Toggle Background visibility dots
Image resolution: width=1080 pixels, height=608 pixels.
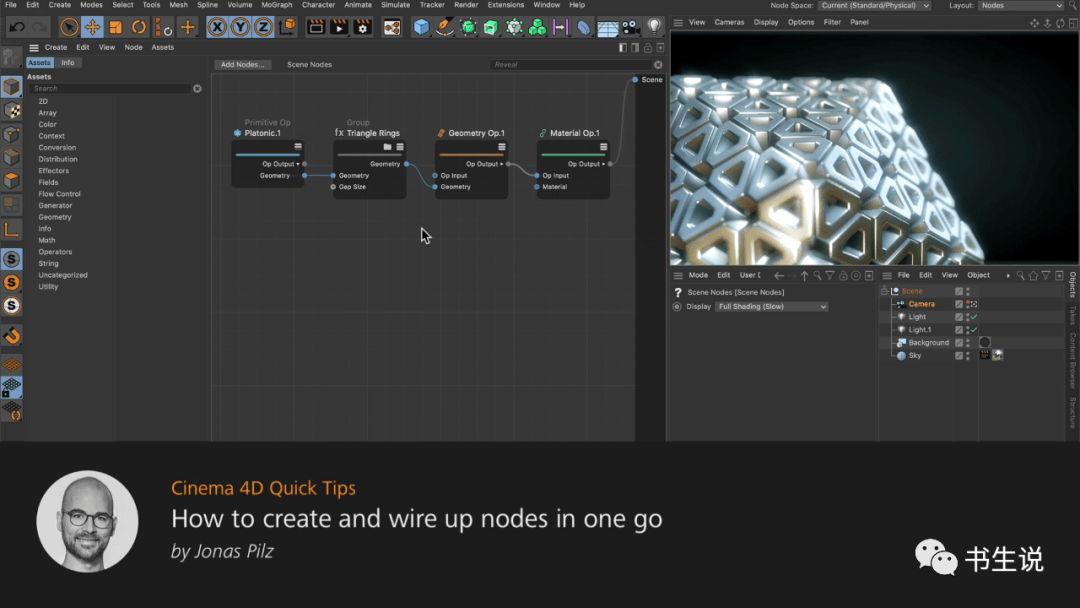(968, 343)
